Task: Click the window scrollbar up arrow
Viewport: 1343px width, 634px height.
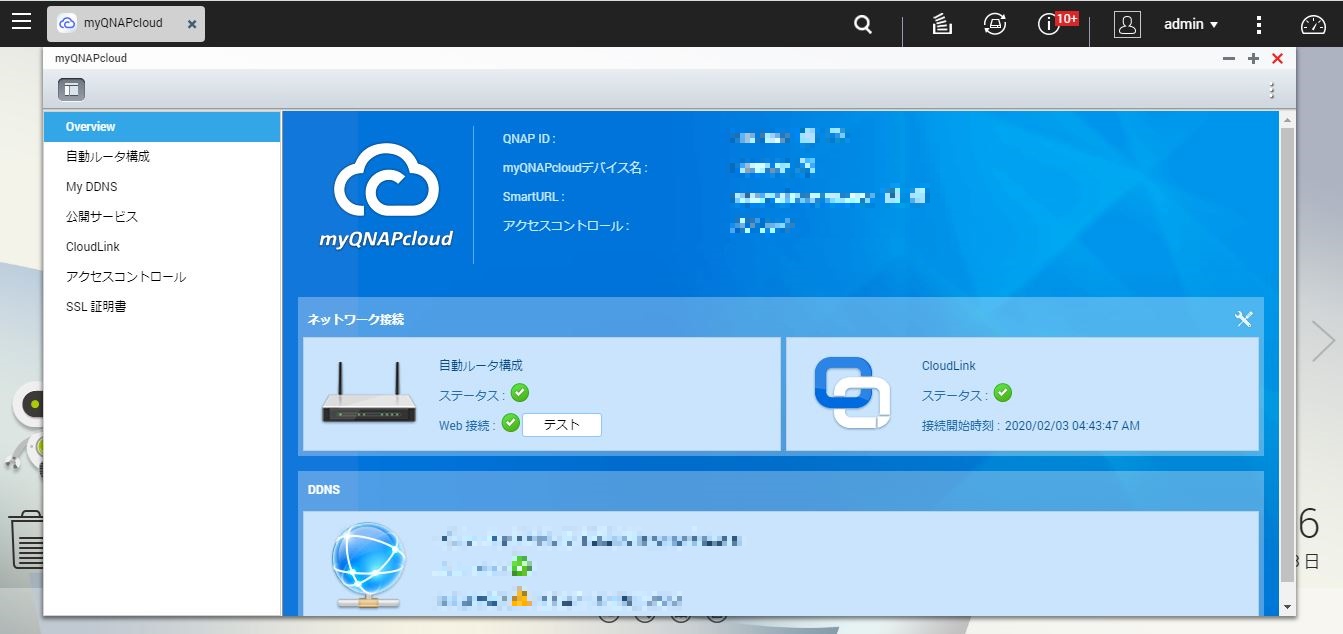Action: pyautogui.click(x=1287, y=119)
